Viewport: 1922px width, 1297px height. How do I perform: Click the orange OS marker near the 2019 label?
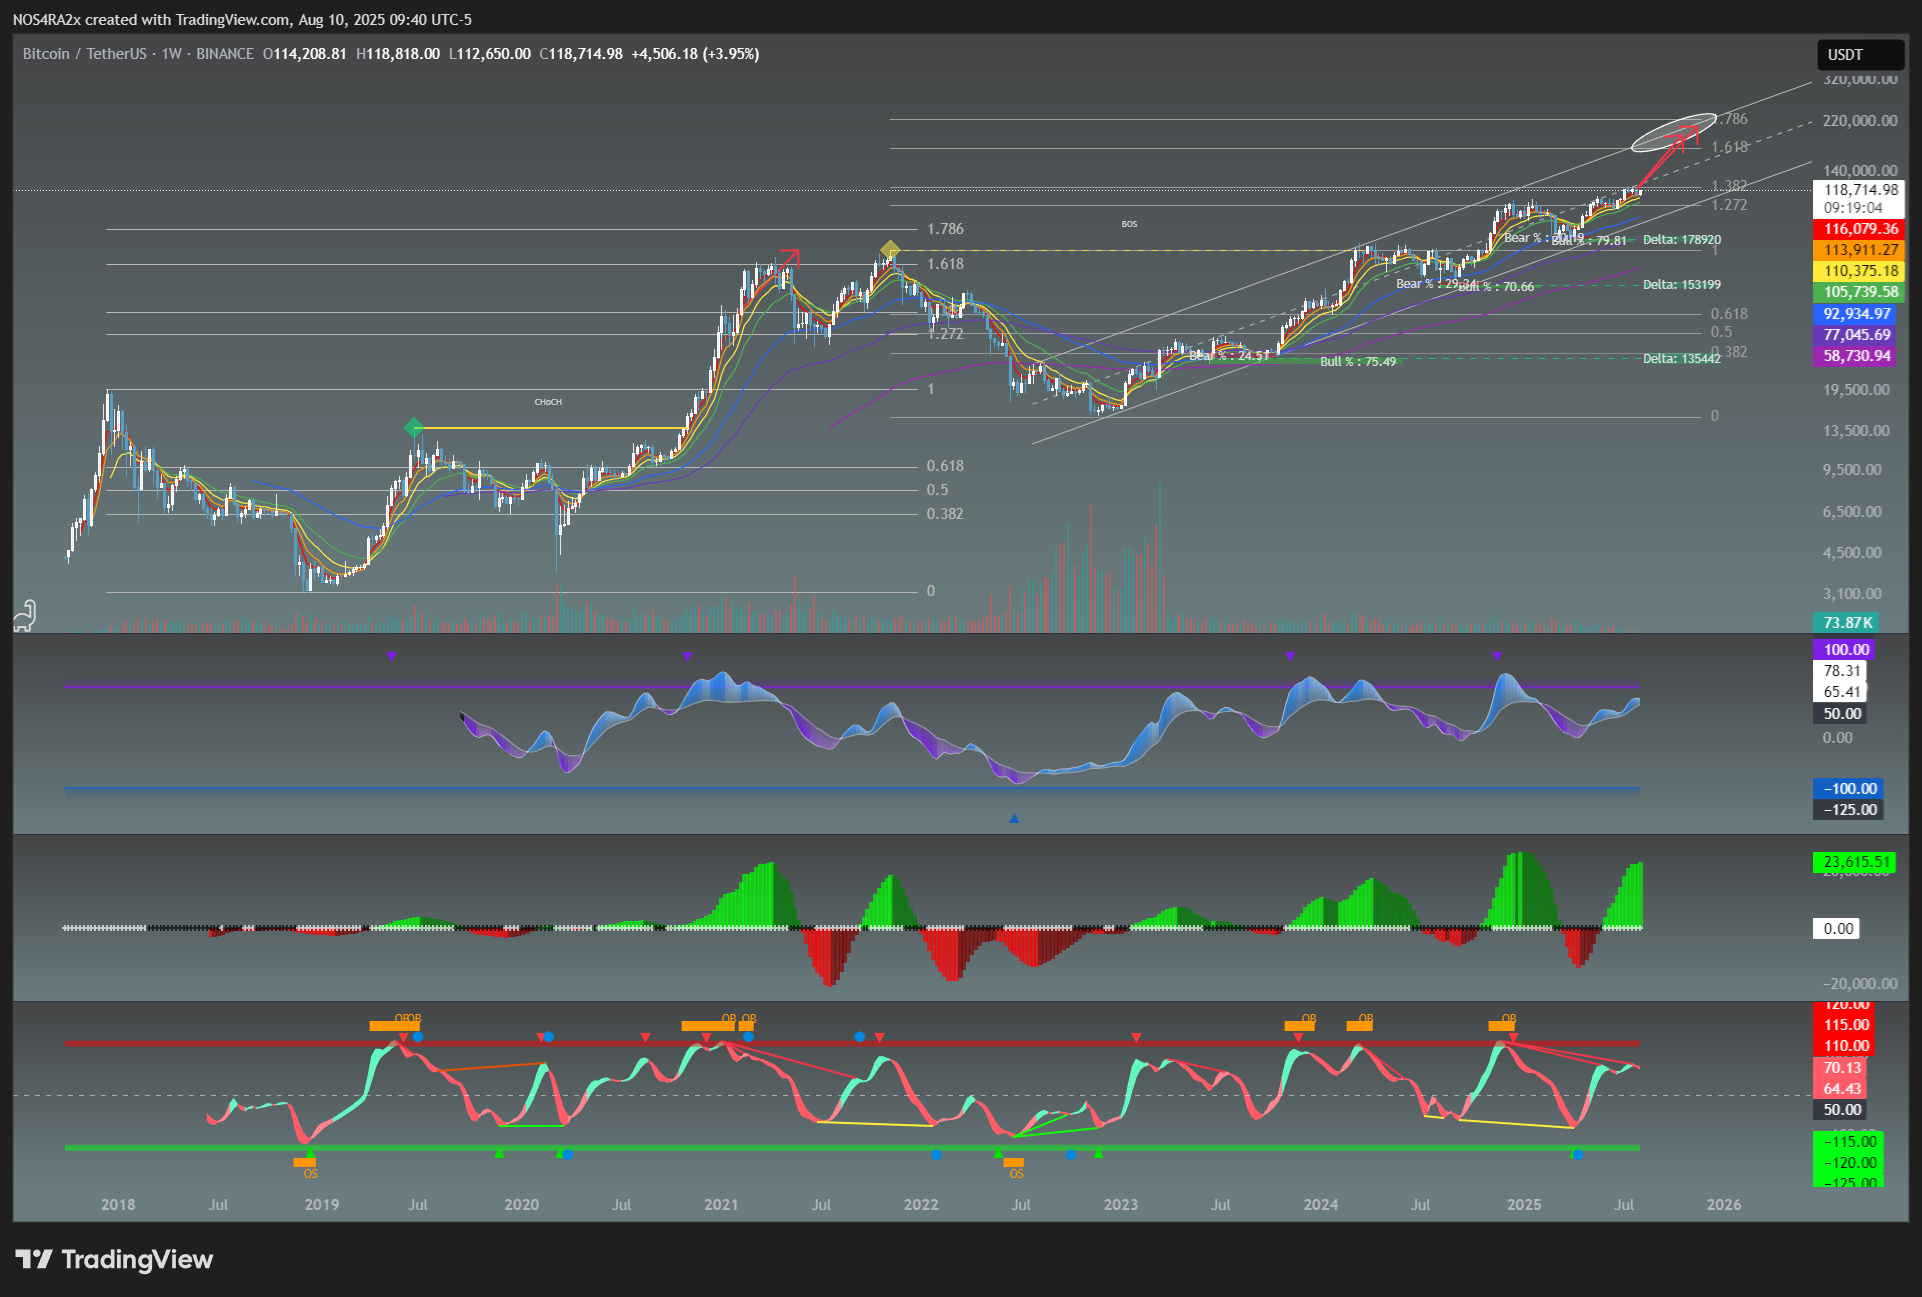(x=305, y=1163)
